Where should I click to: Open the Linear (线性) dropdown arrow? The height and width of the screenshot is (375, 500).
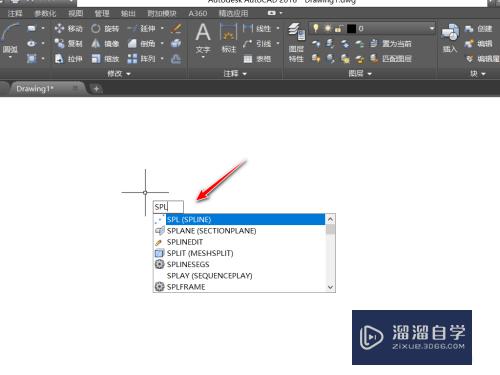(278, 28)
